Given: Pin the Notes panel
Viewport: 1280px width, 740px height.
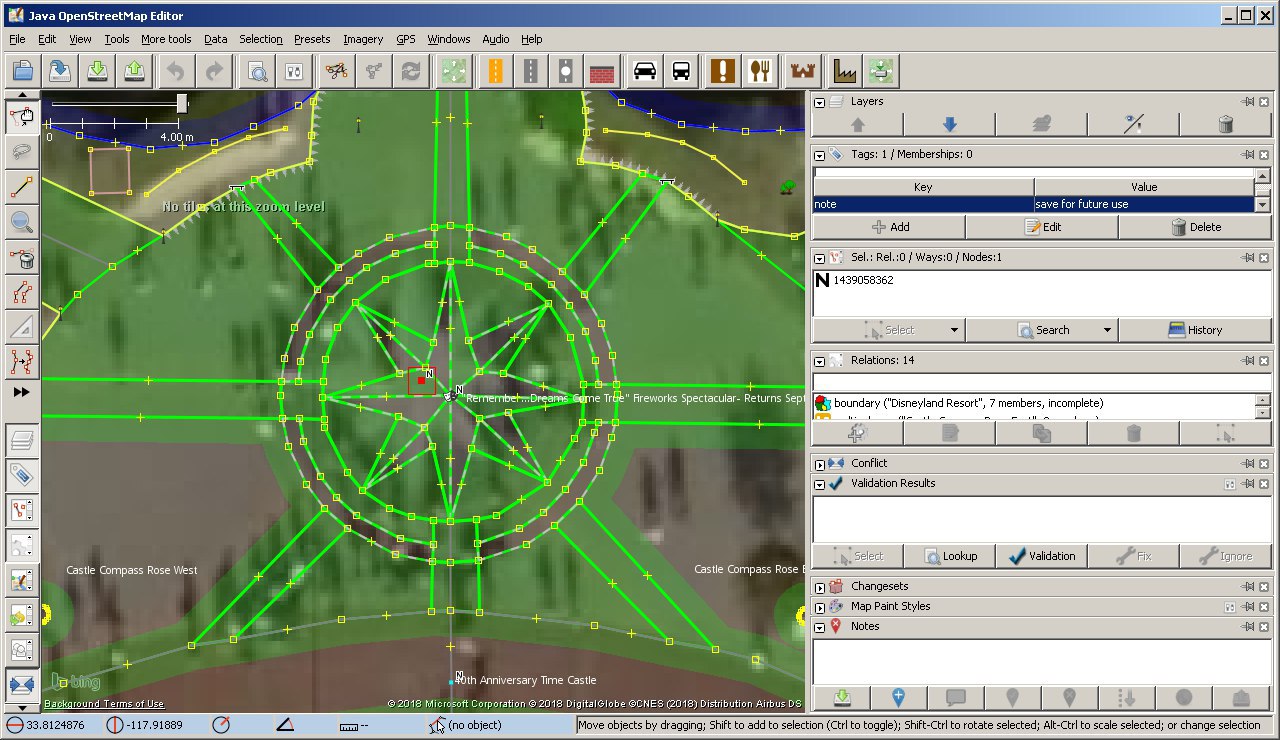Looking at the screenshot, I should [x=1248, y=626].
